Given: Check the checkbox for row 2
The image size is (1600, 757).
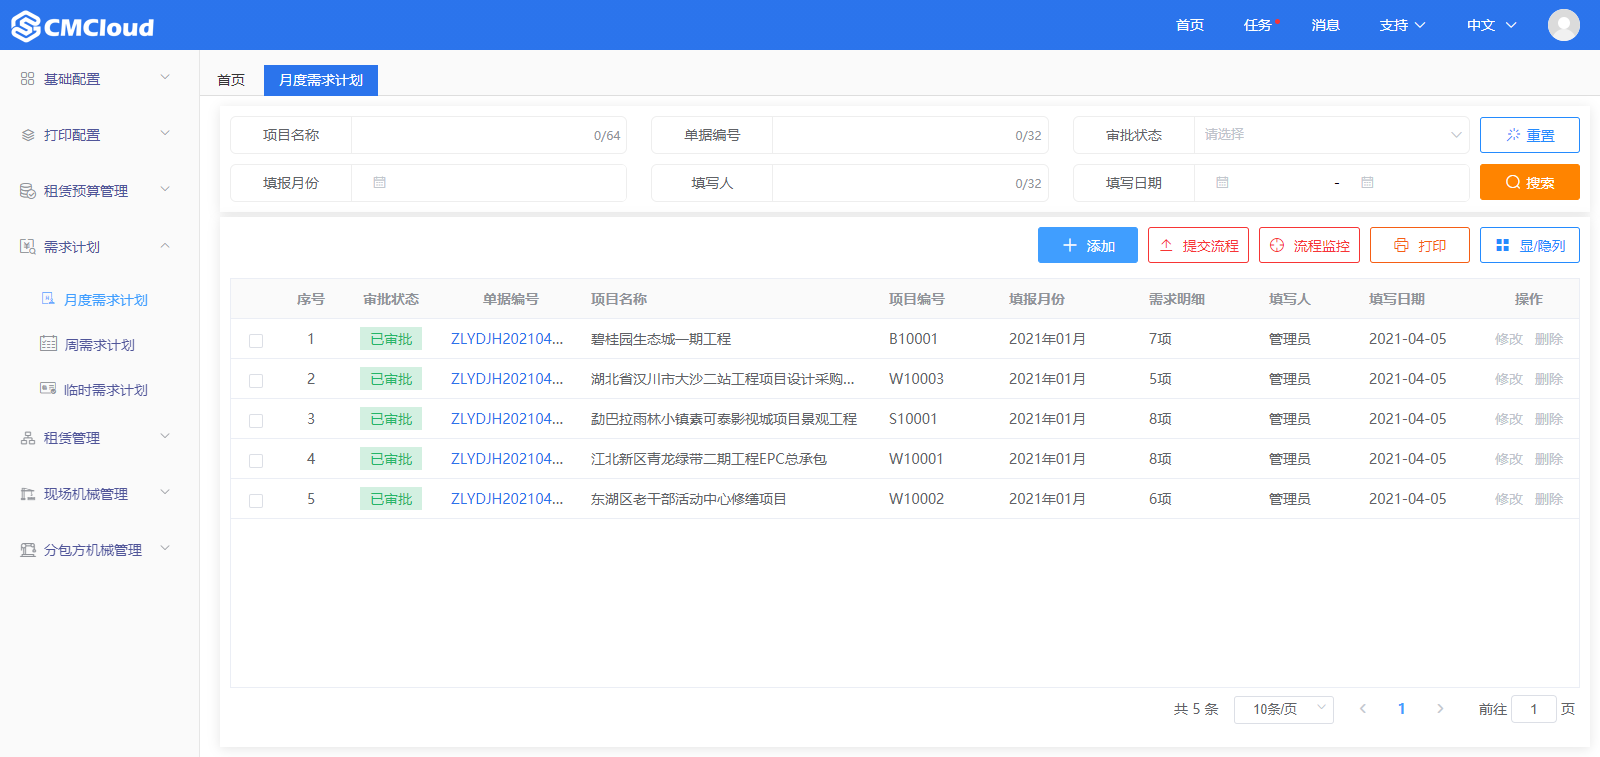Looking at the screenshot, I should click(x=256, y=380).
